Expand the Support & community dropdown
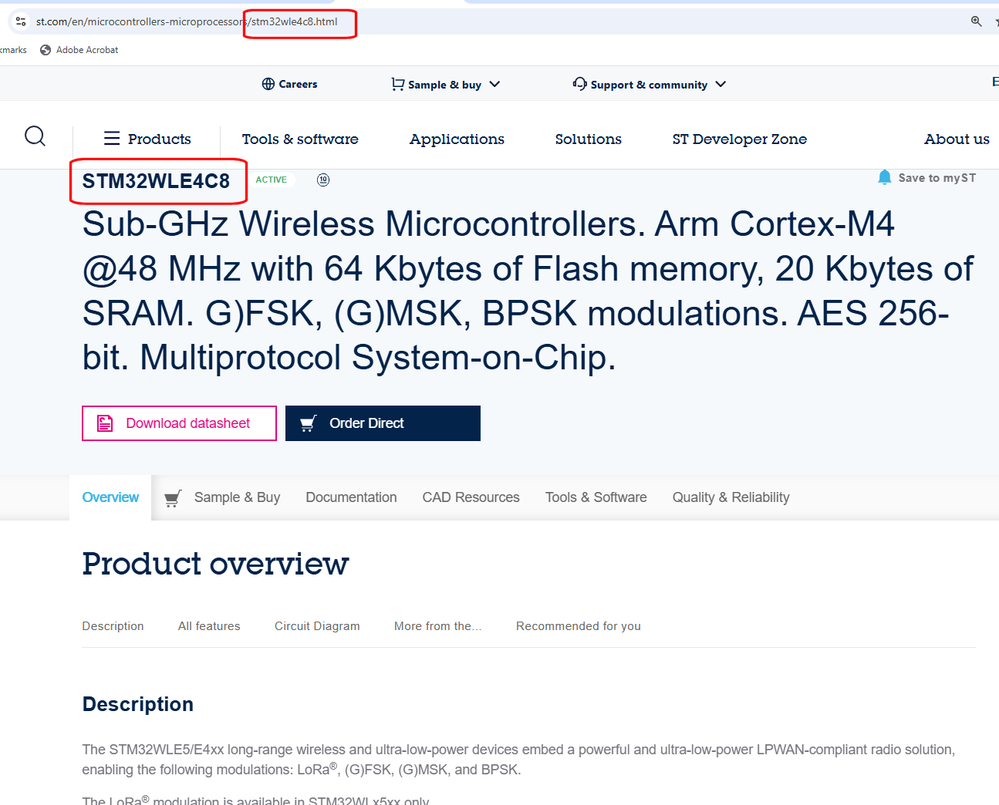The height and width of the screenshot is (805, 999). tap(649, 85)
